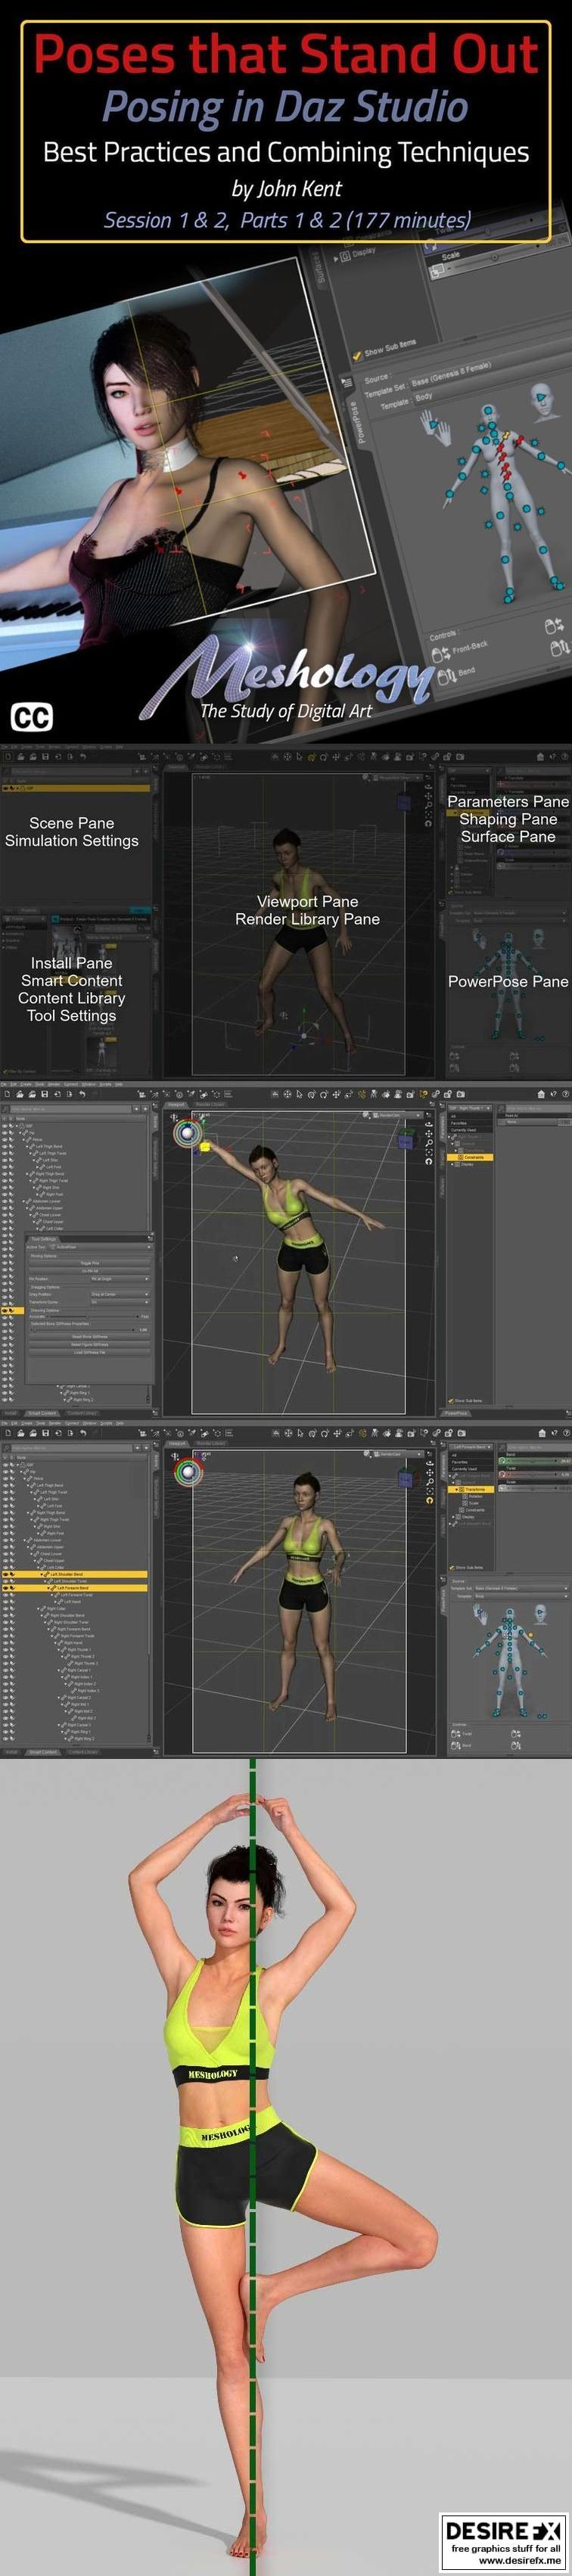Tick Show Sub Items in tilted Parameters panel
The width and height of the screenshot is (572, 2576).
point(357,356)
